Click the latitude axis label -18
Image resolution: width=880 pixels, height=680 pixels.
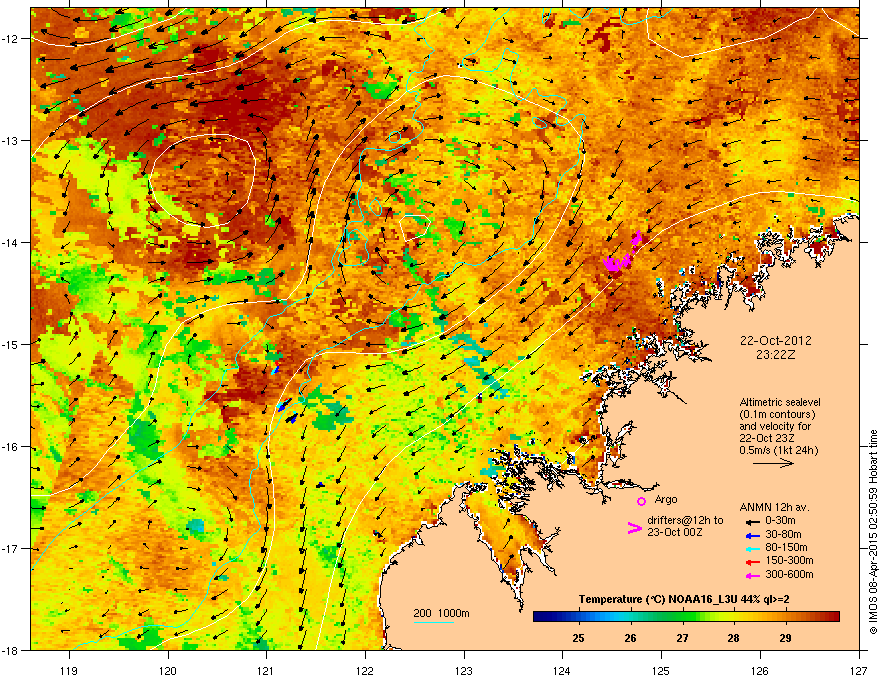point(11,650)
